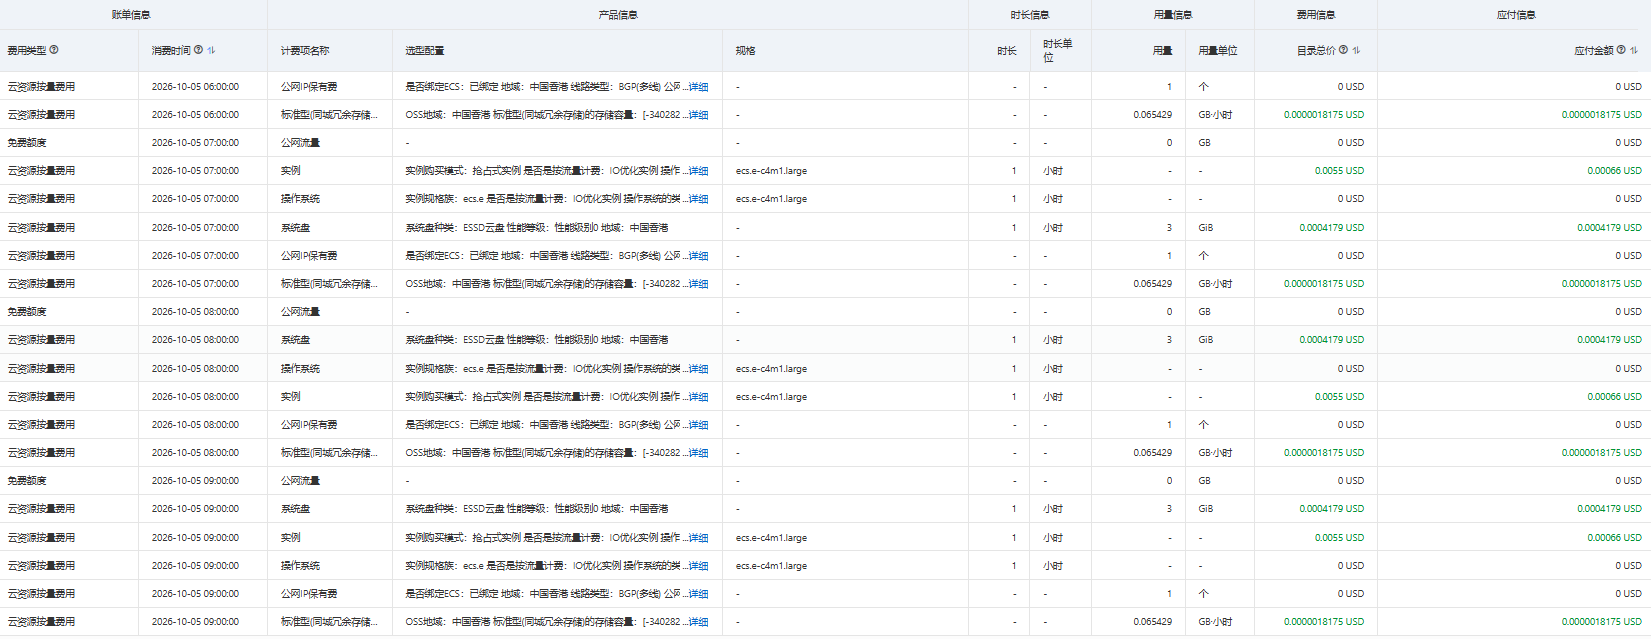View 详细 for the 07:00:00 实例 row
Image resolution: width=1651 pixels, height=639 pixels.
click(698, 171)
